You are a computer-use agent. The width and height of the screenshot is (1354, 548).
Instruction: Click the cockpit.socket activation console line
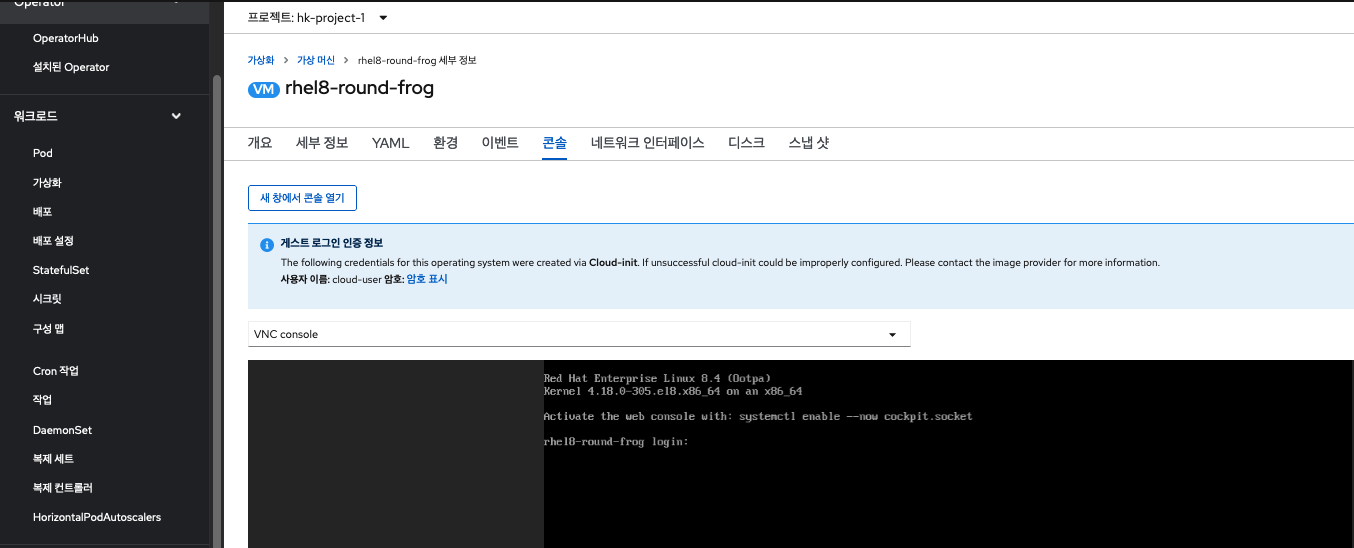pos(758,416)
